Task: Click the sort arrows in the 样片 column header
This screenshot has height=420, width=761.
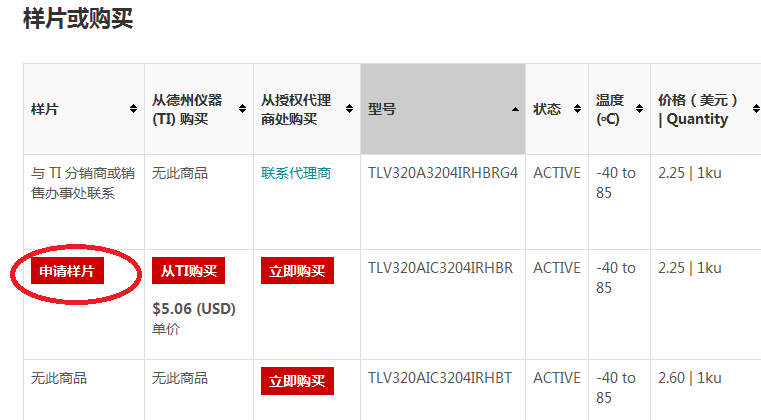Action: (133, 109)
